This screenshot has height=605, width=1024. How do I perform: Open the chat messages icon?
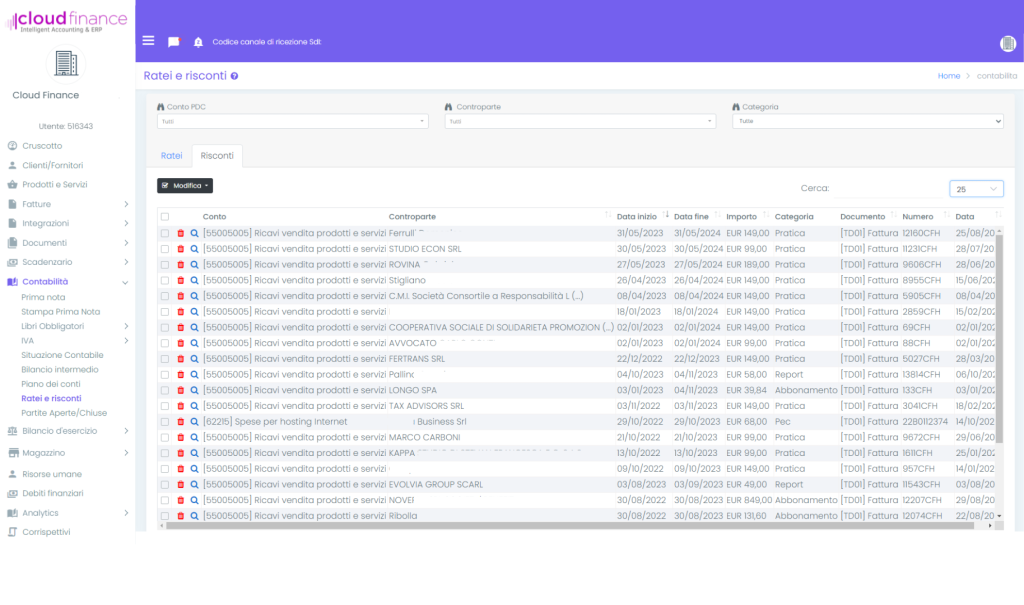(173, 42)
